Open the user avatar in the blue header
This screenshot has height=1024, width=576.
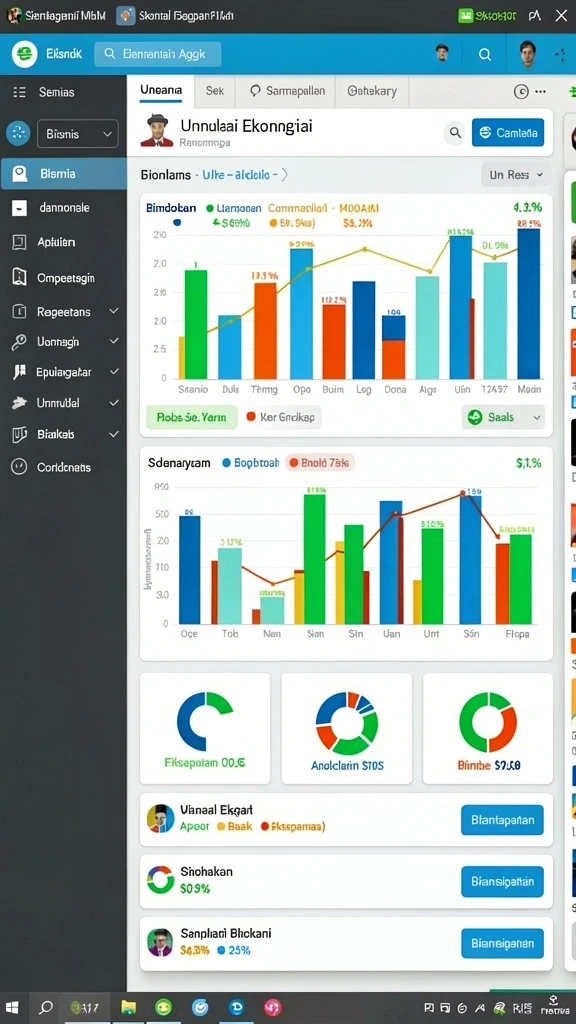click(x=528, y=54)
